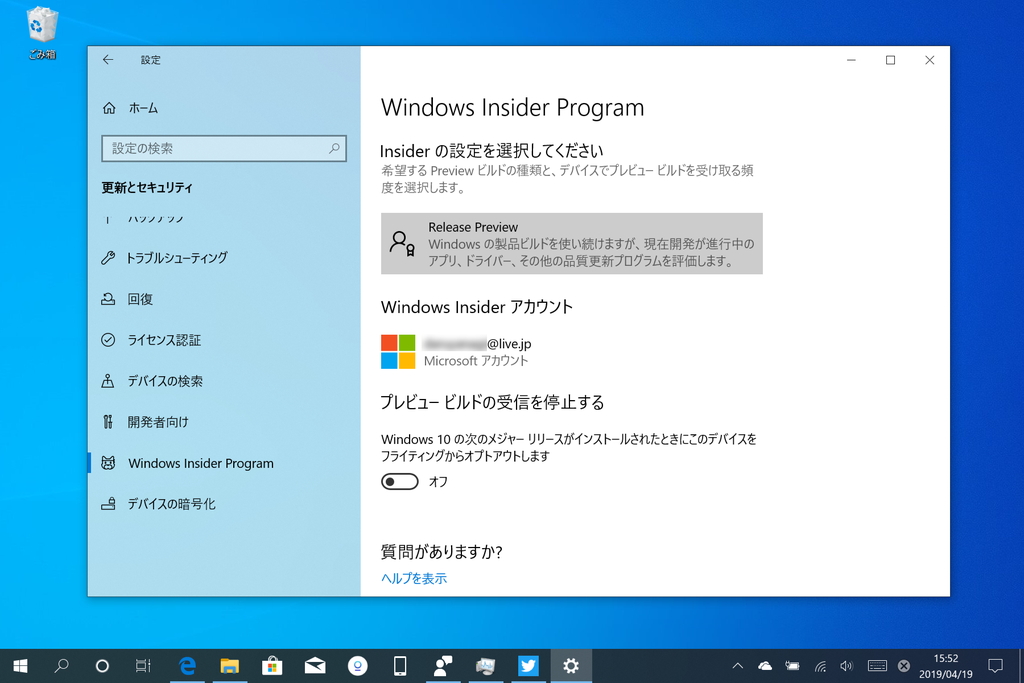
Task: Open Twitter from the taskbar
Action: [x=528, y=665]
